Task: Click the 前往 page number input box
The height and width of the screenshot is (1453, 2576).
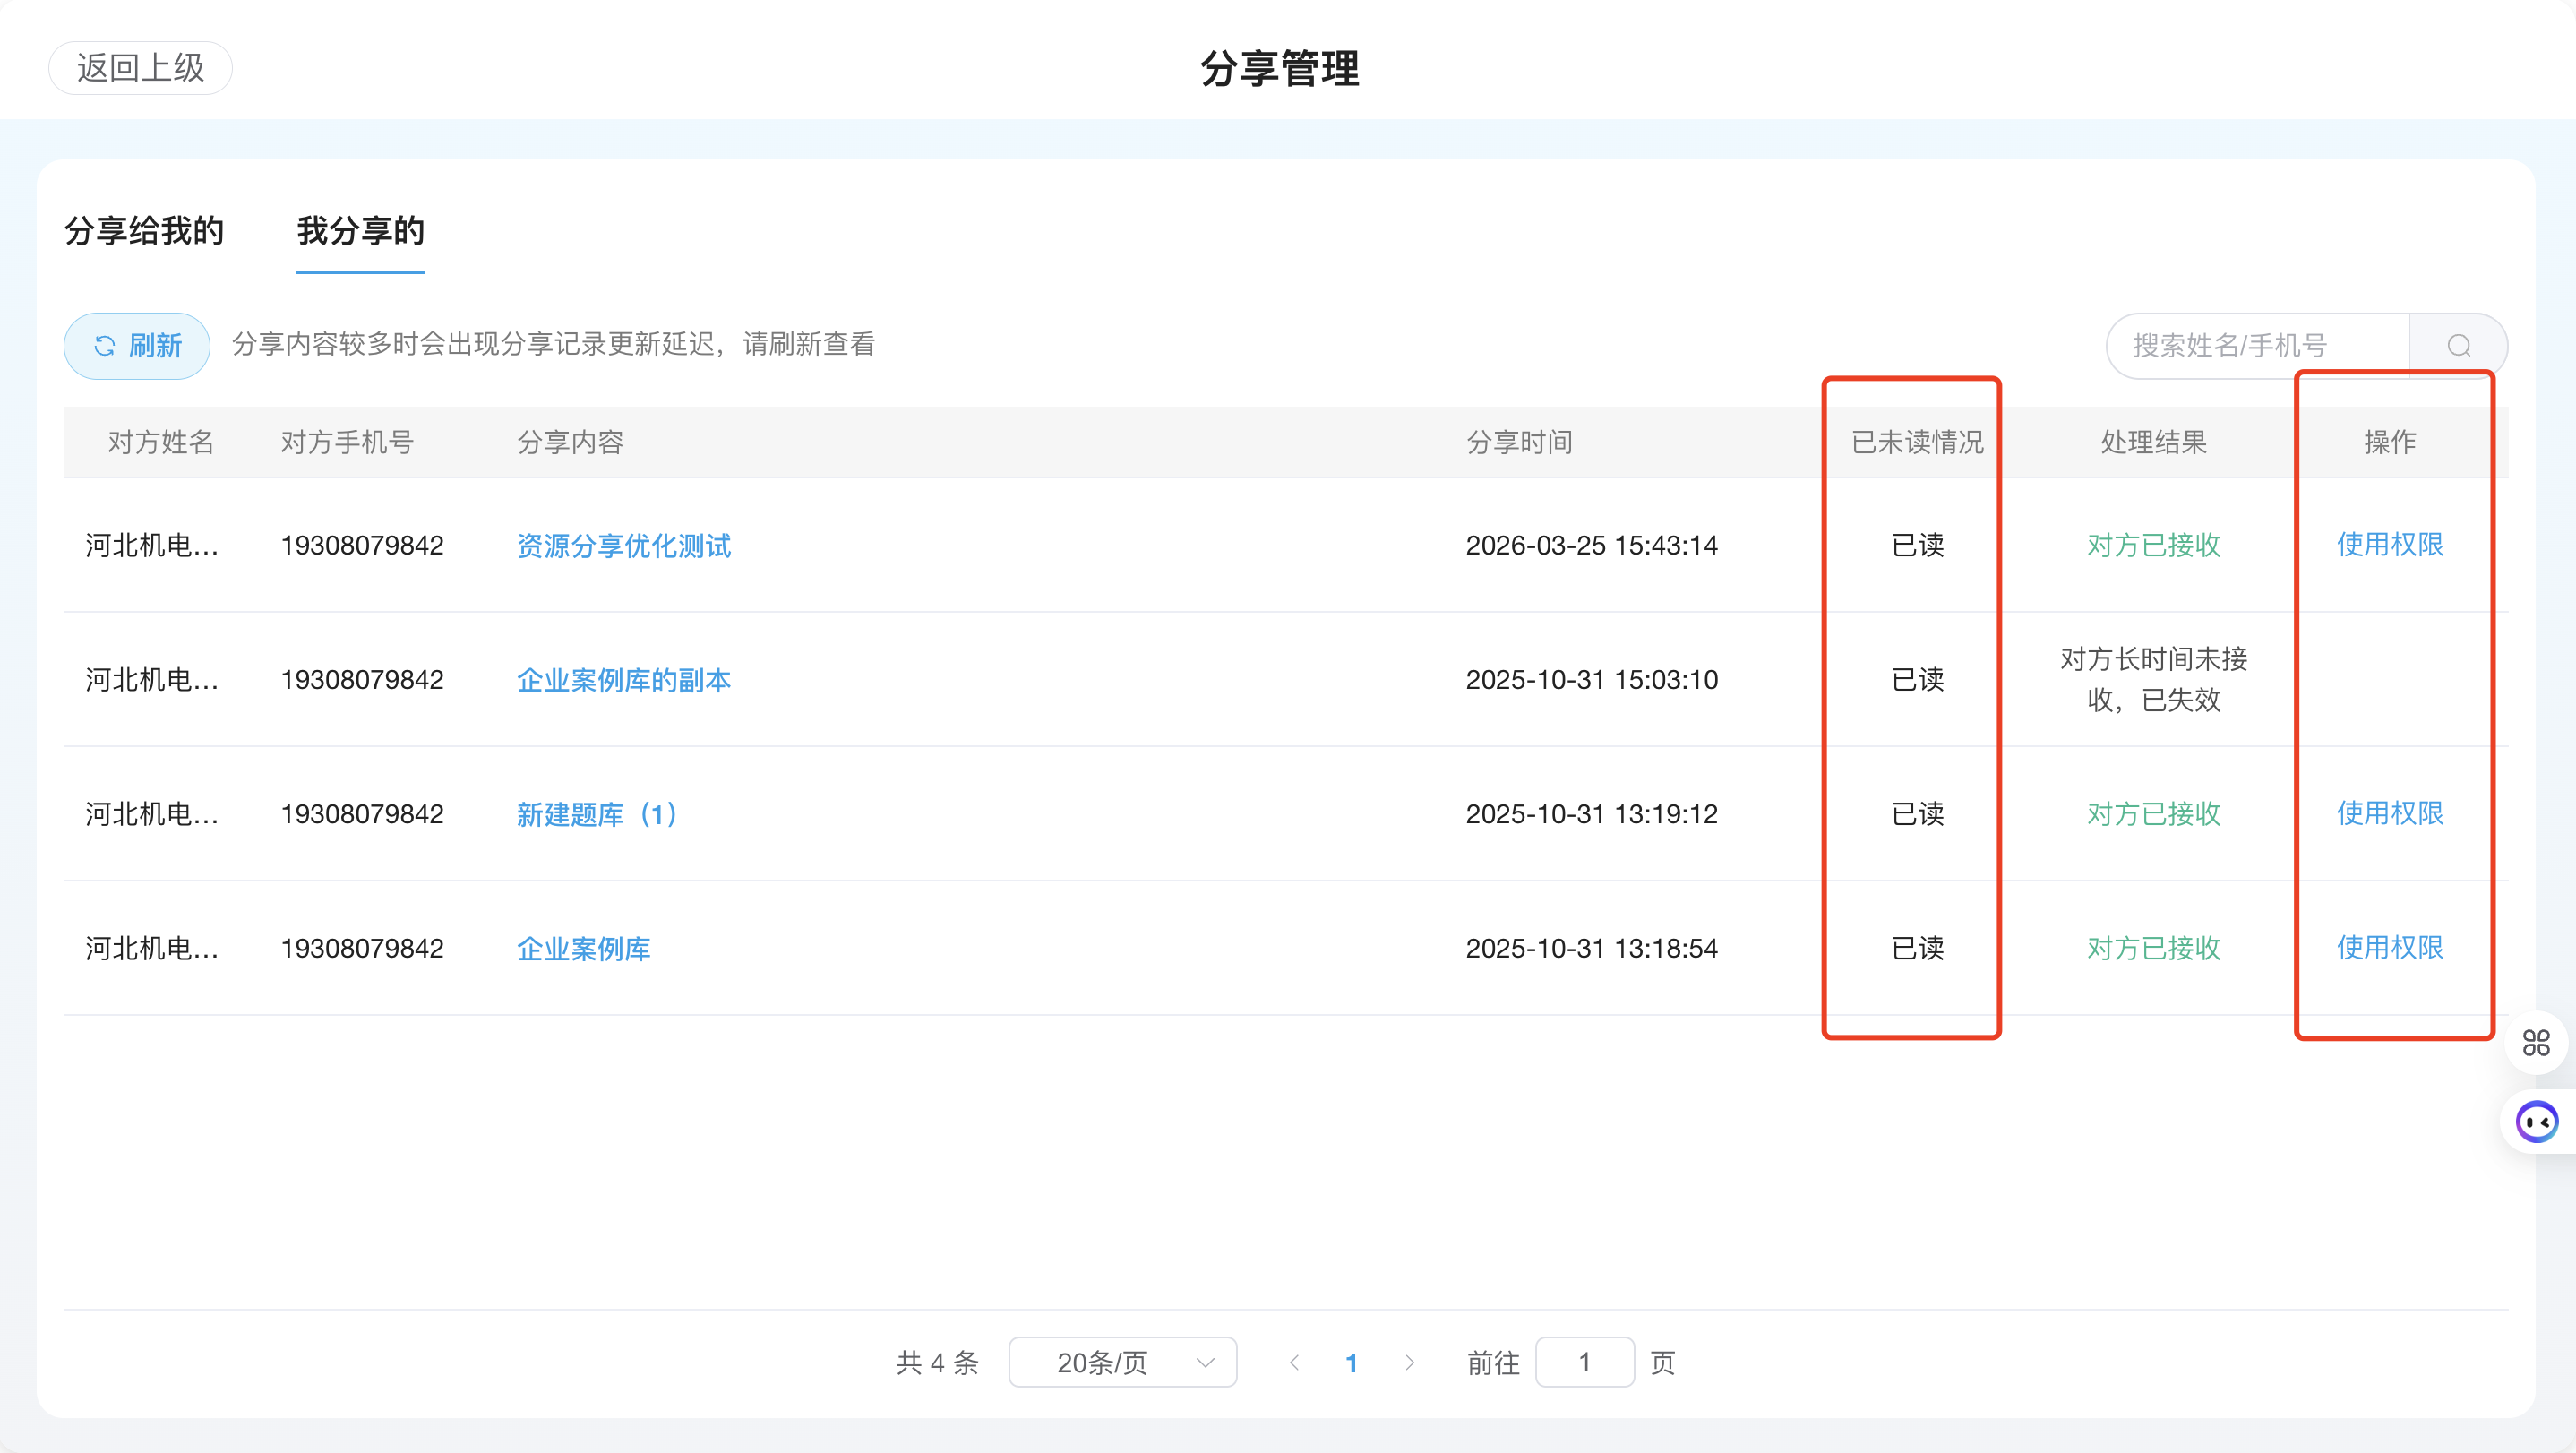Action: pyautogui.click(x=1585, y=1362)
